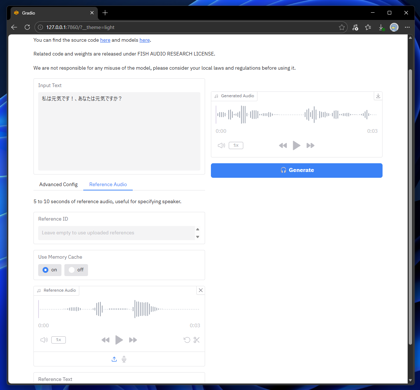Click the Reference Audio waveform

(119, 309)
